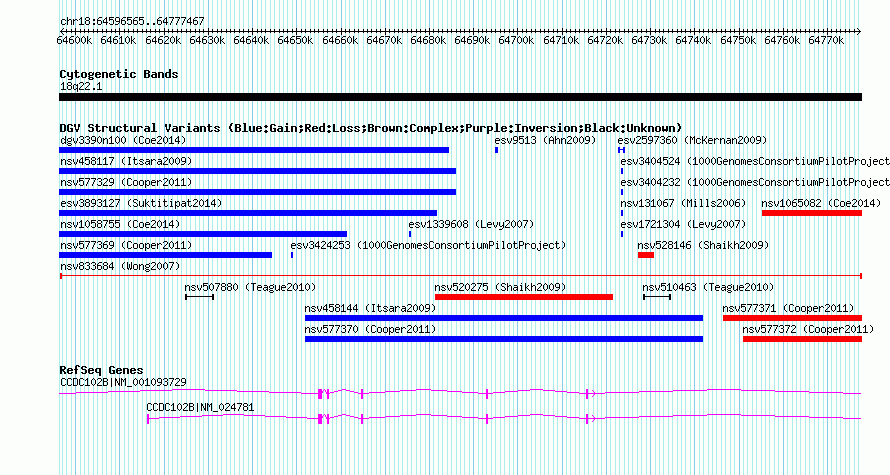This screenshot has width=890, height=475.
Task: Click the blue bar under nsv458117
Action: [257, 171]
